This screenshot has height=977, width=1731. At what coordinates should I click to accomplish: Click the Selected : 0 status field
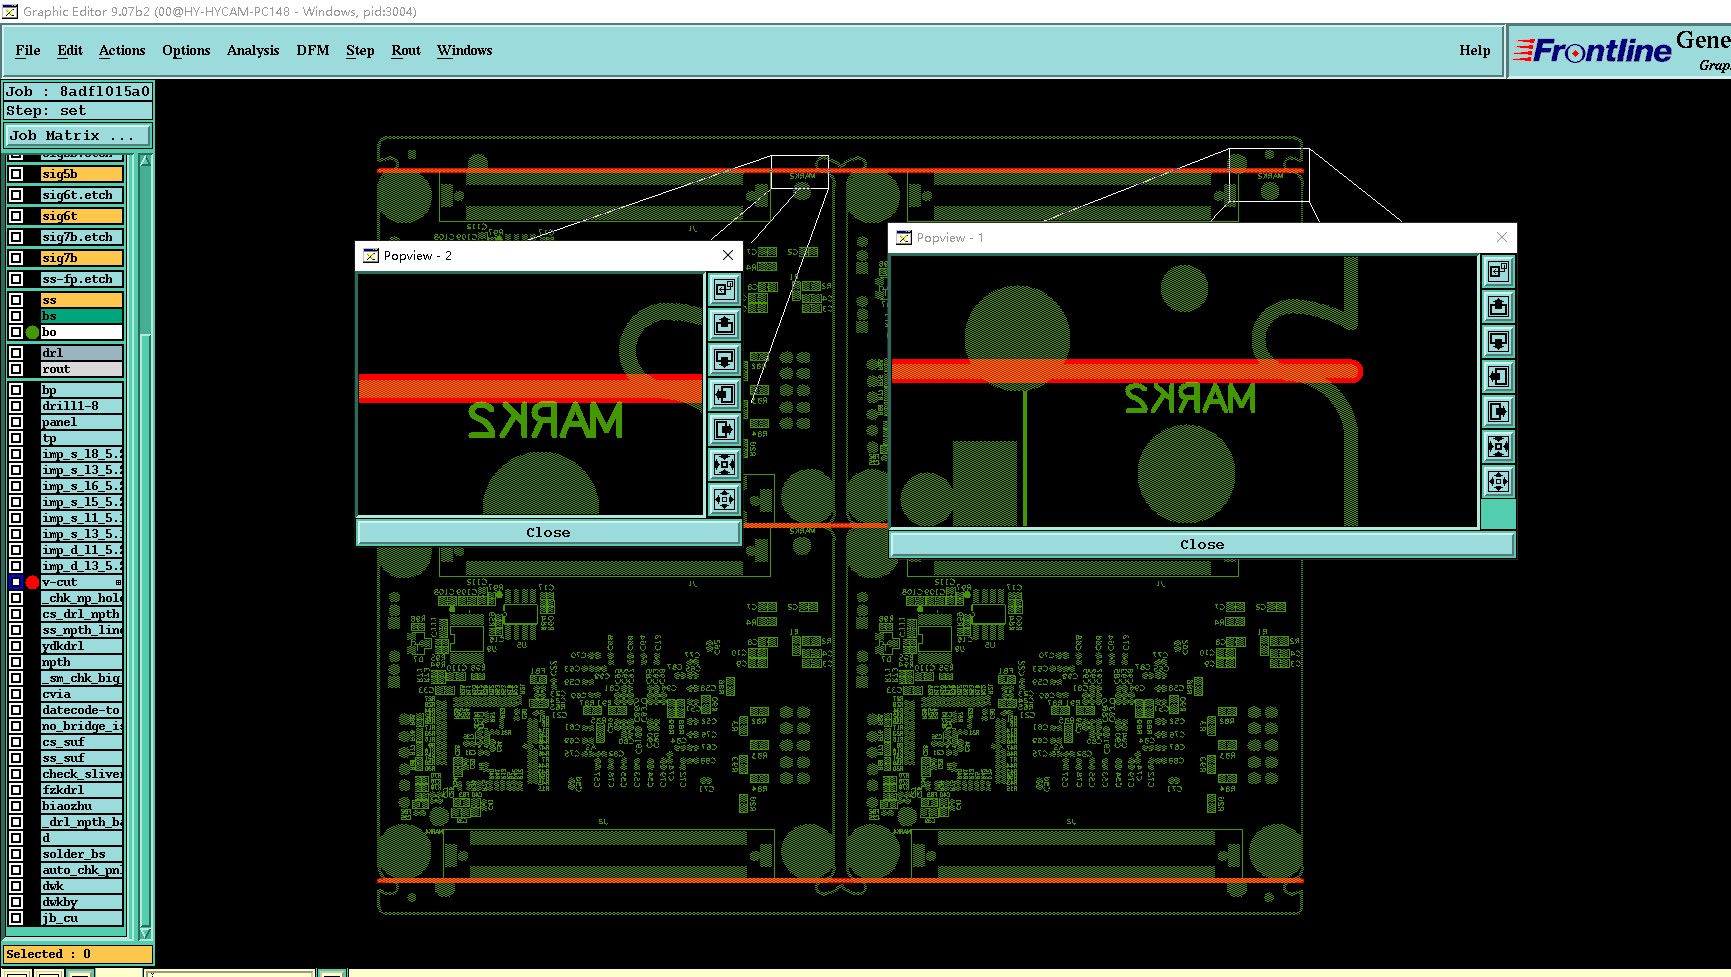coord(78,954)
